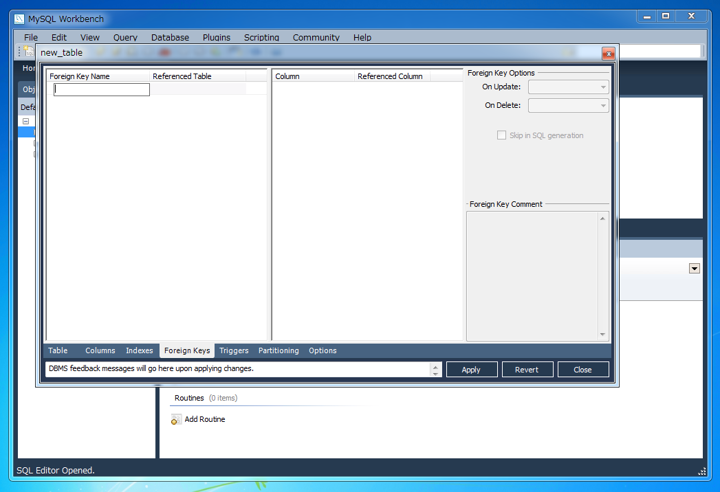Switch to the Columns tab
This screenshot has width=720, height=492.
click(100, 351)
